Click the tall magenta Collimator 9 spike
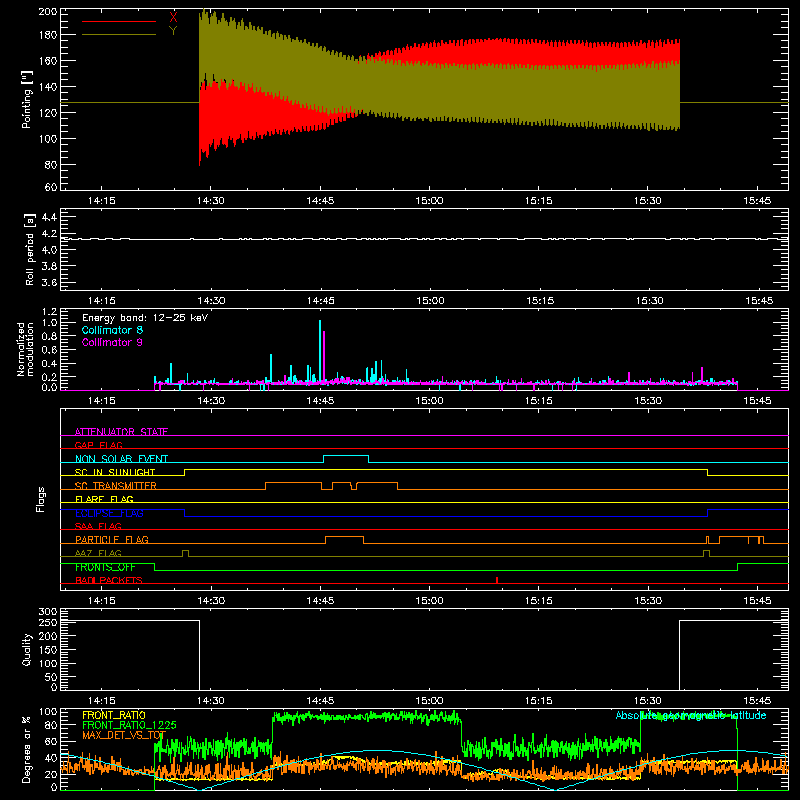The height and width of the screenshot is (800, 800). (324, 356)
